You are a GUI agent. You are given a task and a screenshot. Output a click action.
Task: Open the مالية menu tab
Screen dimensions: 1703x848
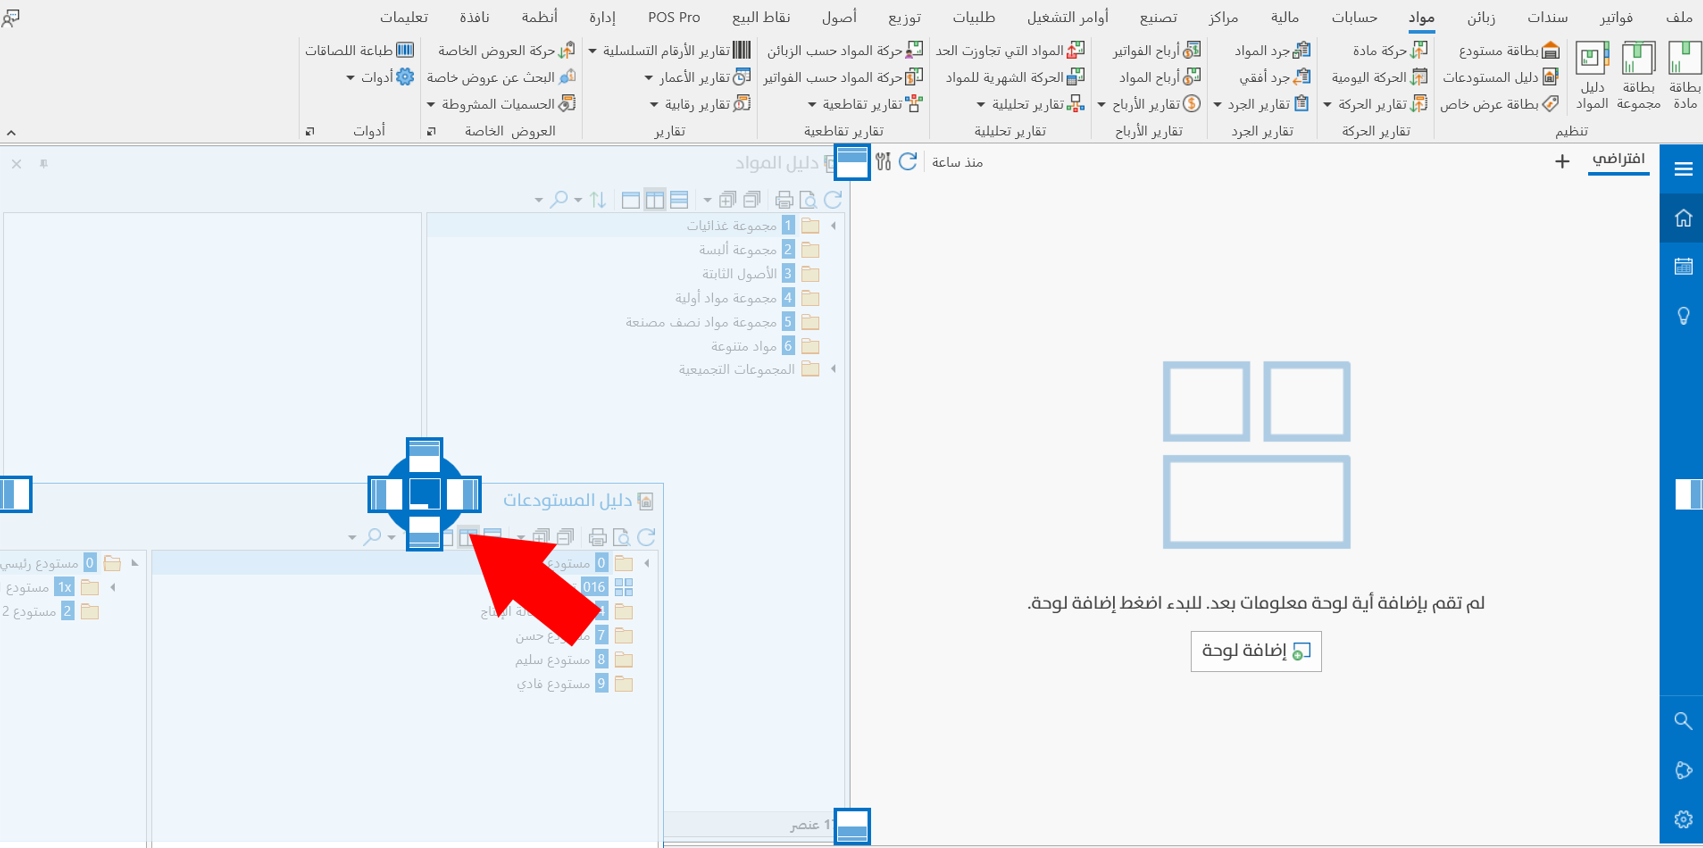[x=1284, y=17]
